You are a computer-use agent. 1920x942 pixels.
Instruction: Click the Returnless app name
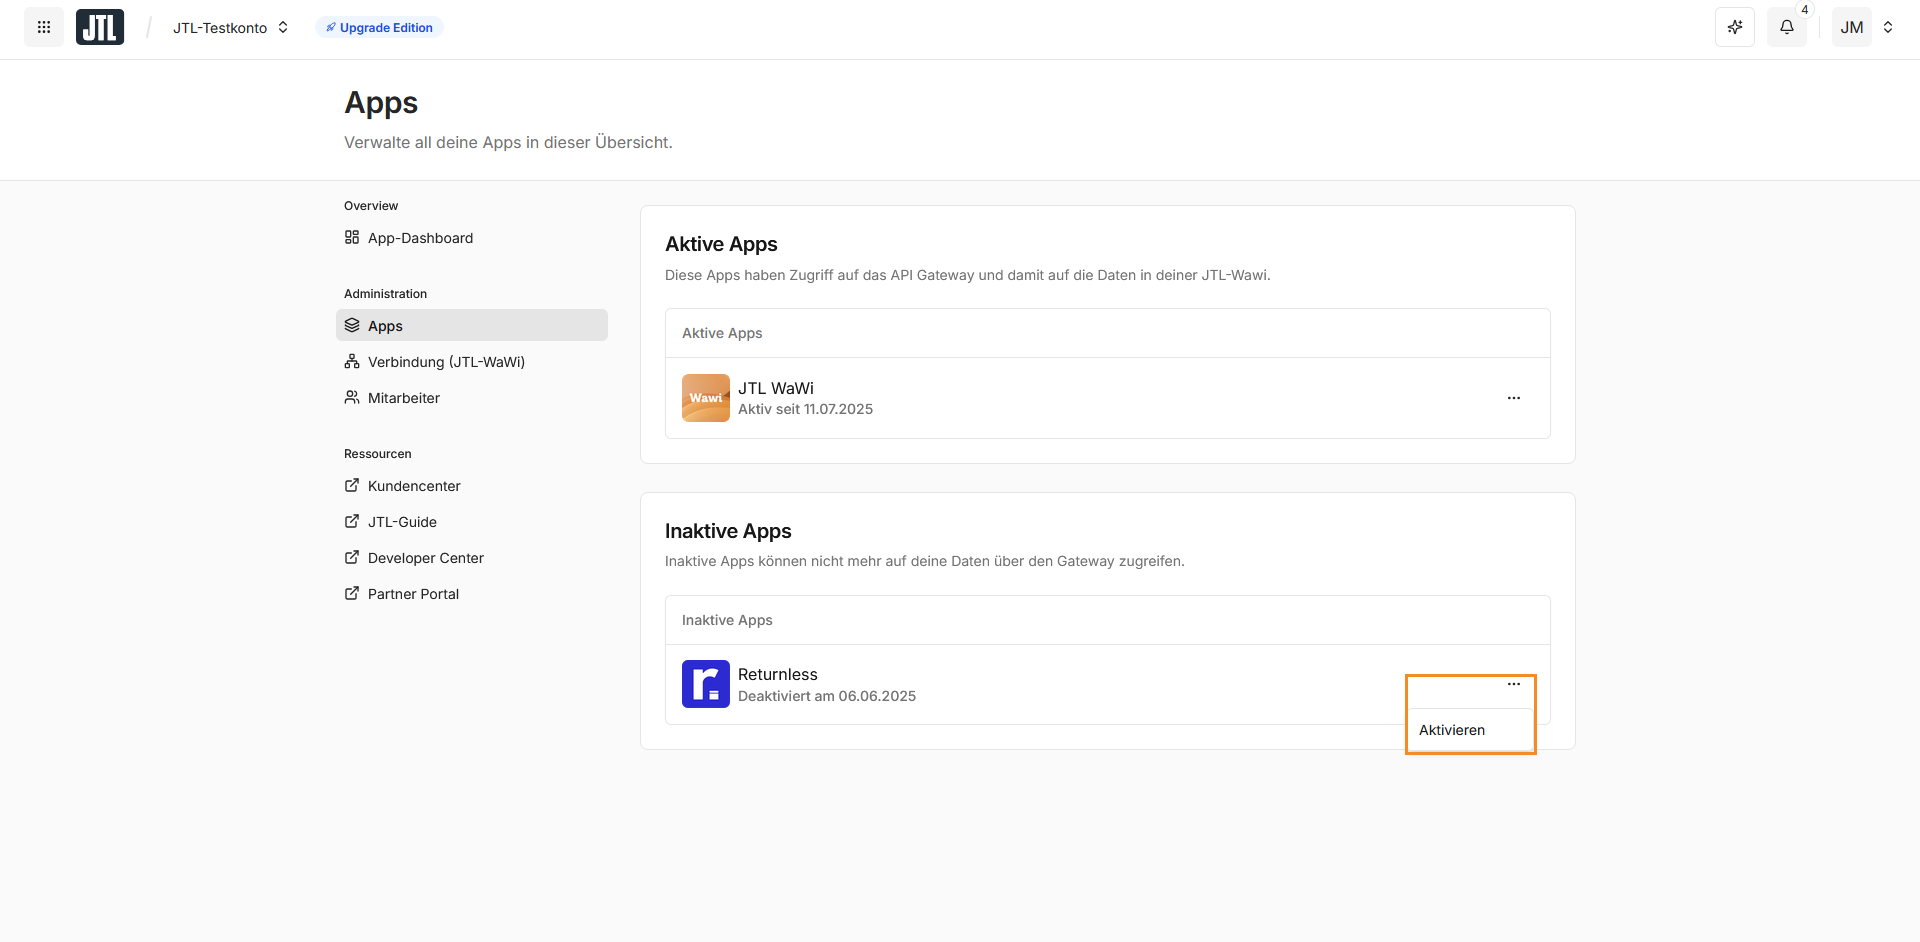click(x=778, y=674)
